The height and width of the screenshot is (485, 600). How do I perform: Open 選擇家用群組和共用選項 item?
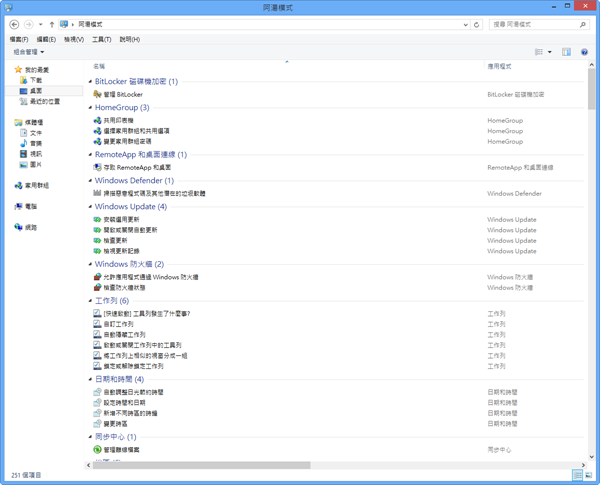131,131
